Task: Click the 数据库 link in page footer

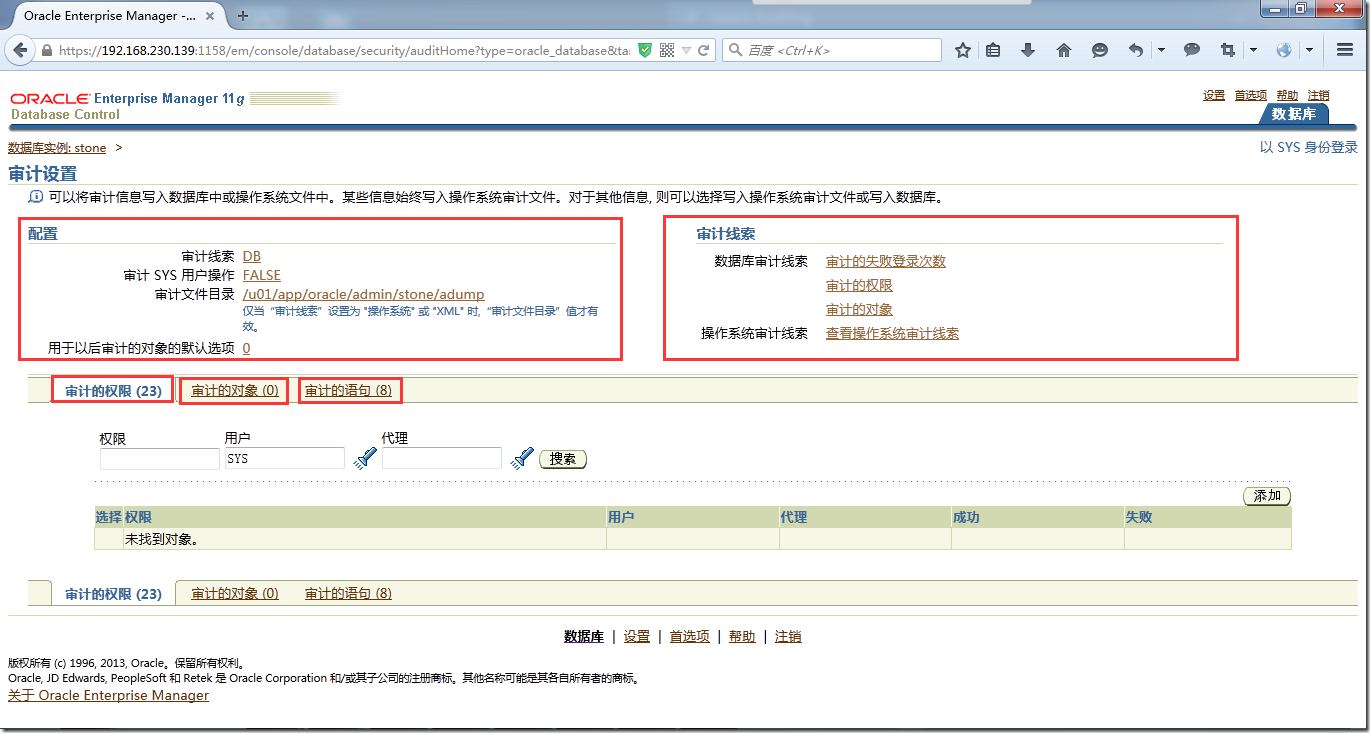Action: coord(584,636)
